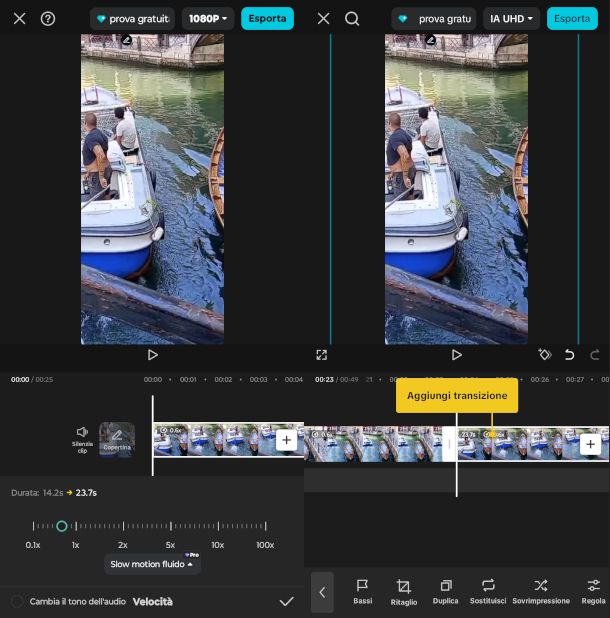Click Esporta in left editor
Image resolution: width=610 pixels, height=618 pixels.
click(x=267, y=19)
